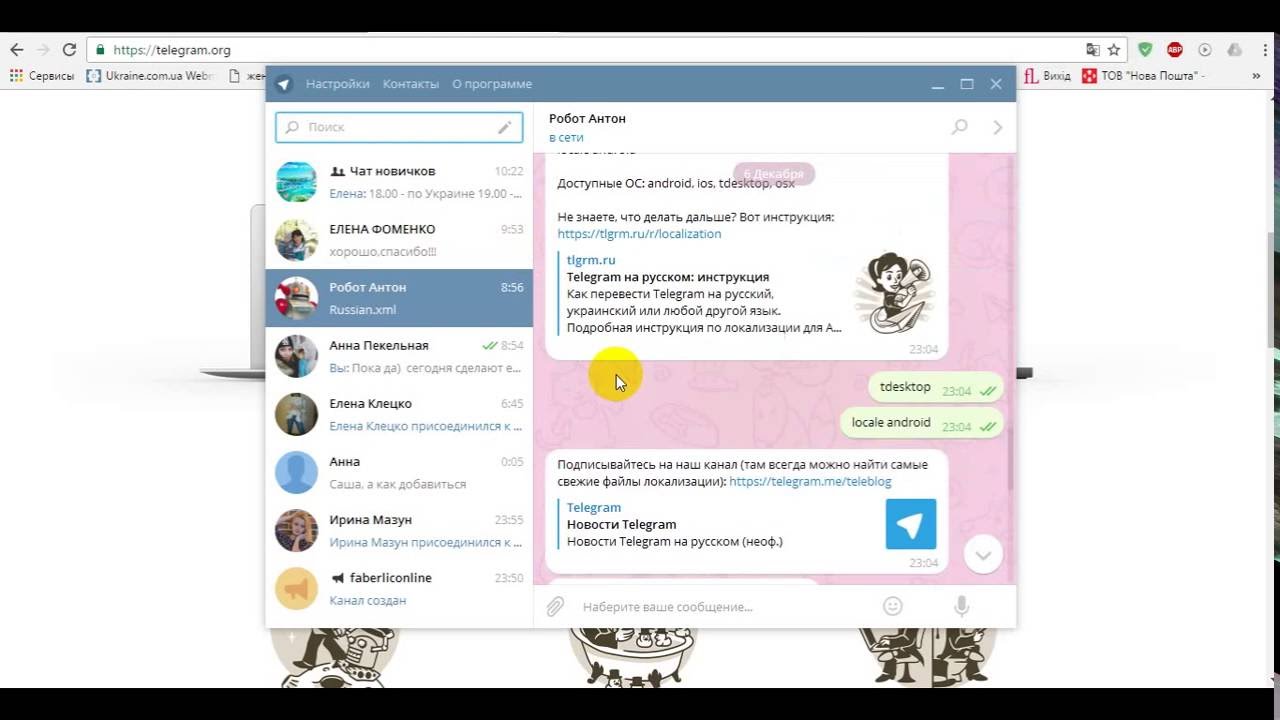1280x720 pixels.
Task: Click the pencil compose icon in search box
Action: (x=505, y=127)
